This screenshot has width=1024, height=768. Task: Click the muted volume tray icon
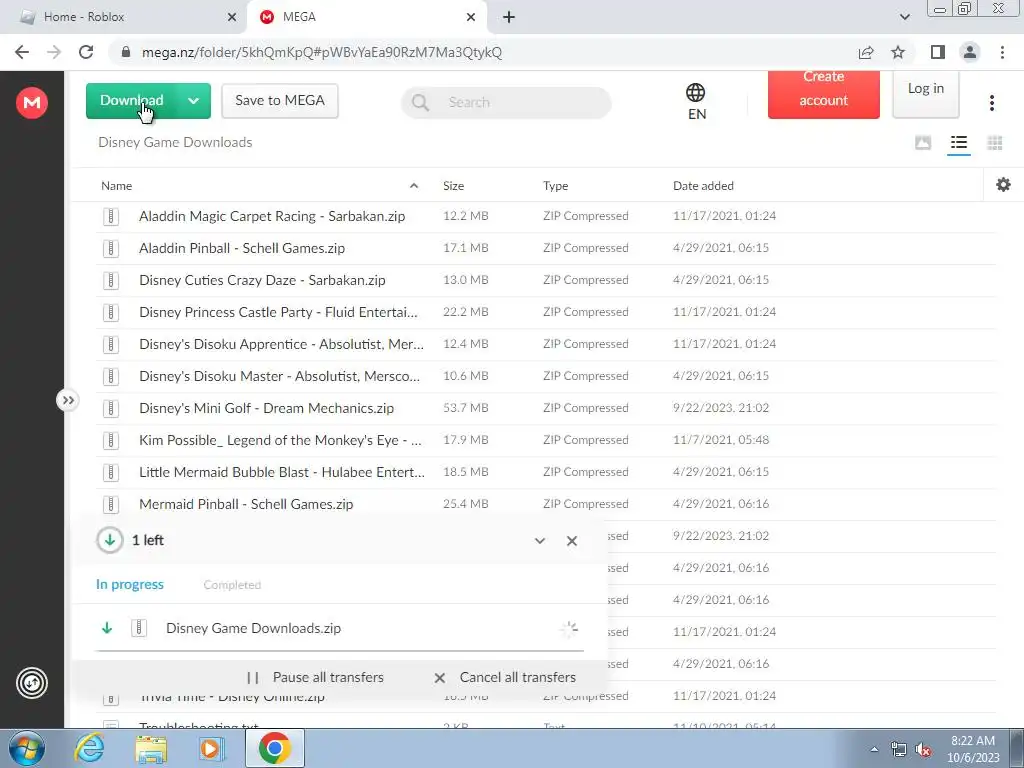point(923,750)
